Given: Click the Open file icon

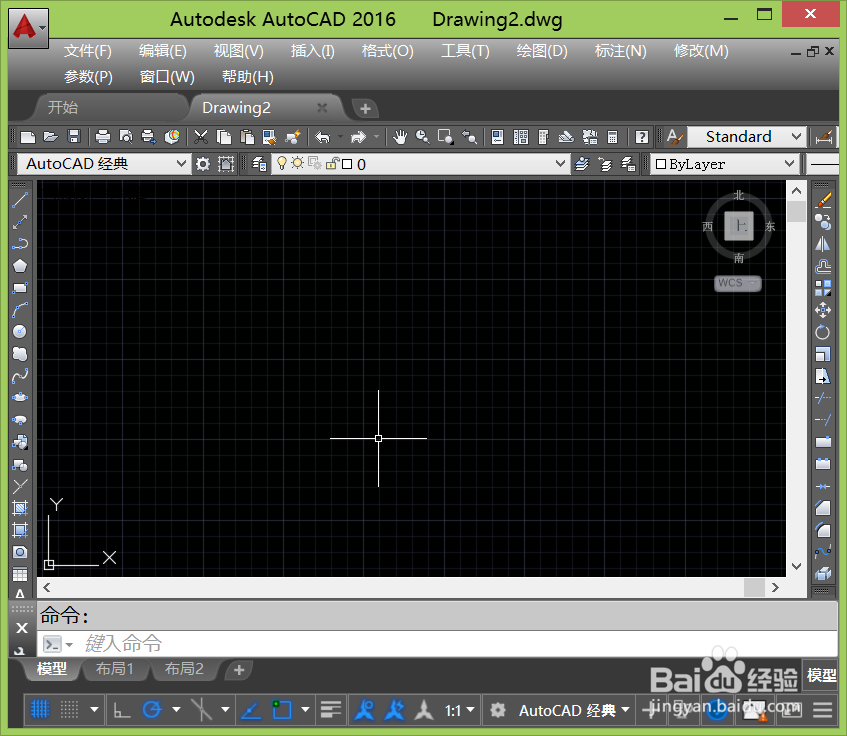Looking at the screenshot, I should click(51, 137).
